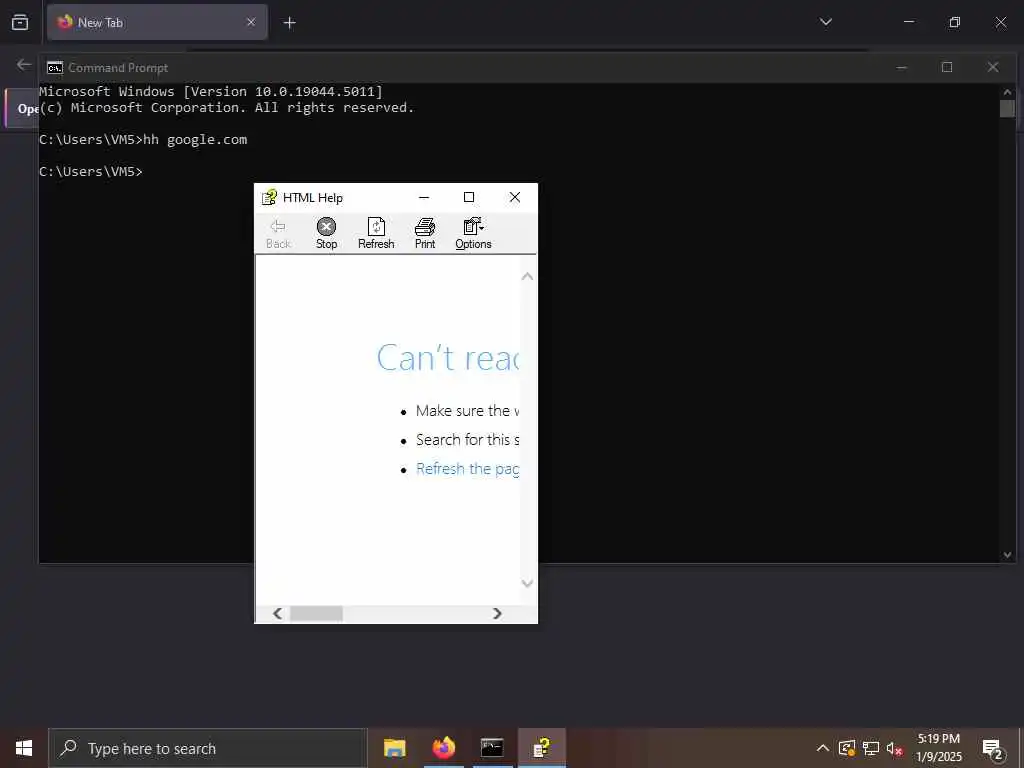Click the Command Prompt vertical scrollbar thumb

[1007, 108]
